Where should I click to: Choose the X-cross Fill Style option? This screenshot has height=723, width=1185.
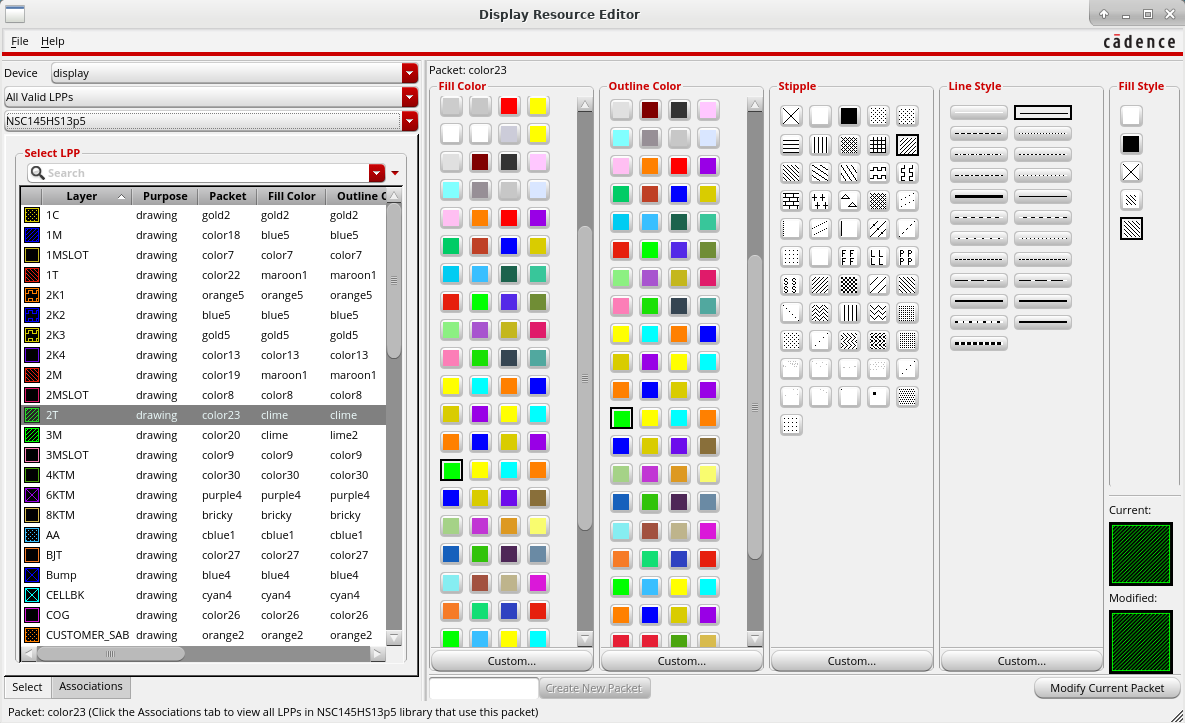[x=1131, y=172]
